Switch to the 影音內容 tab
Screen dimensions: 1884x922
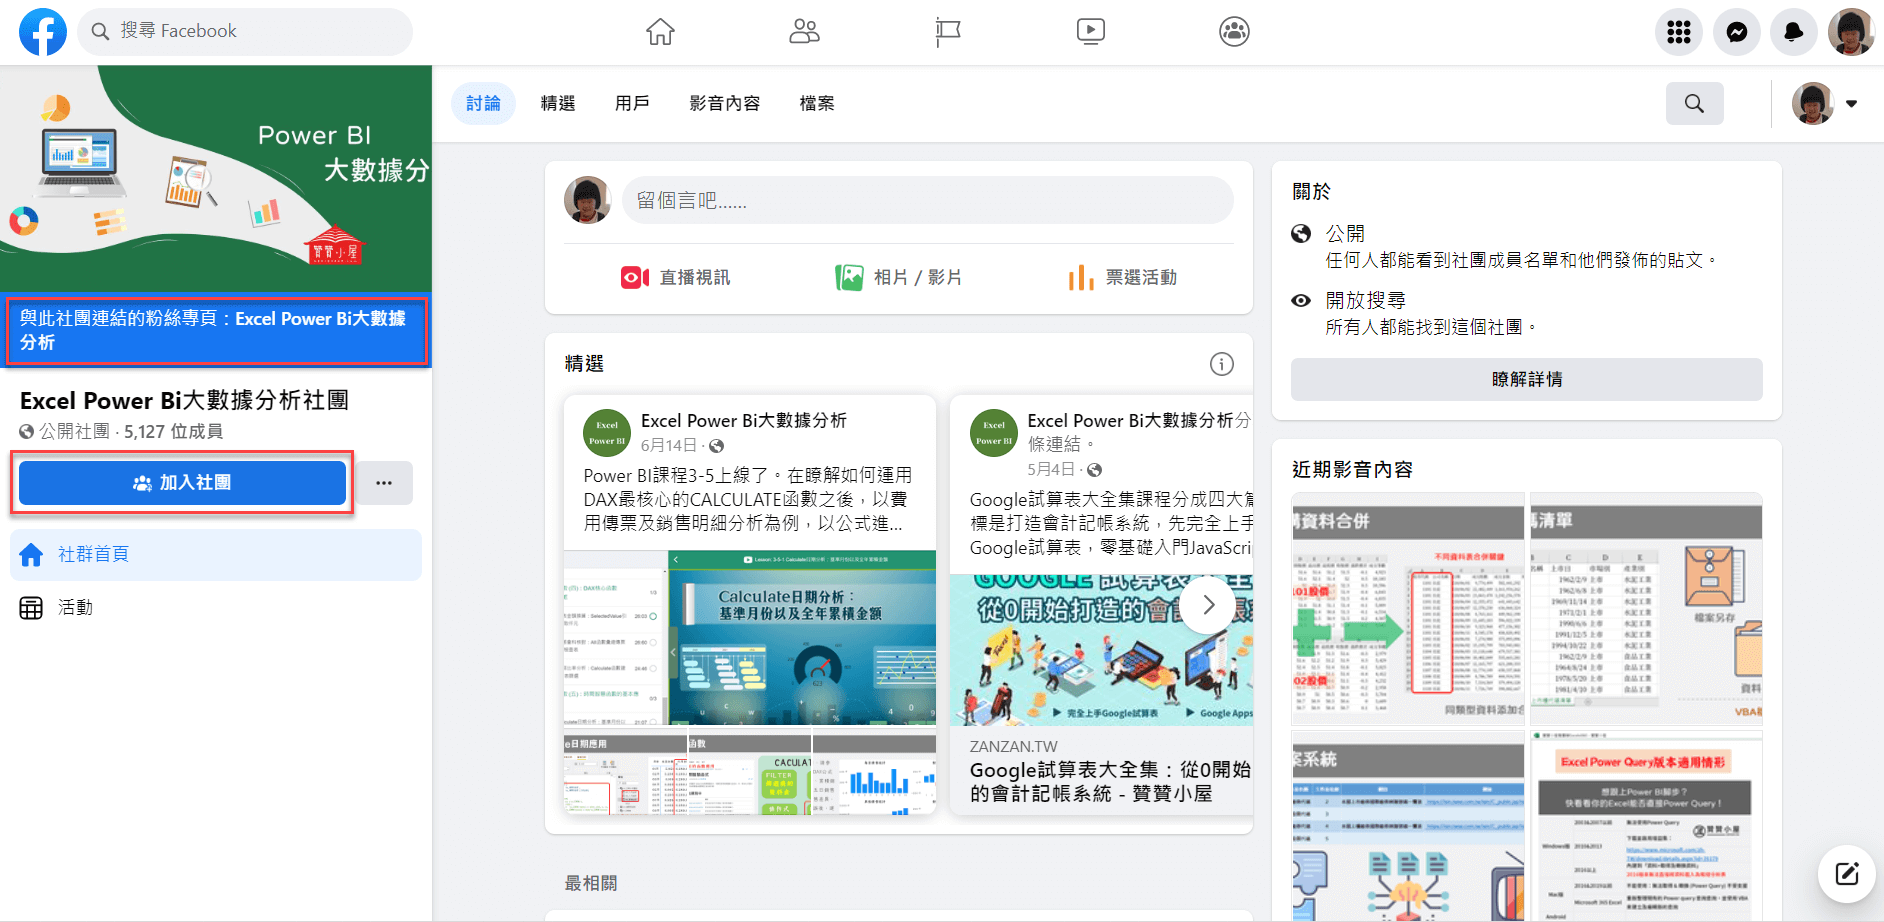(x=725, y=103)
